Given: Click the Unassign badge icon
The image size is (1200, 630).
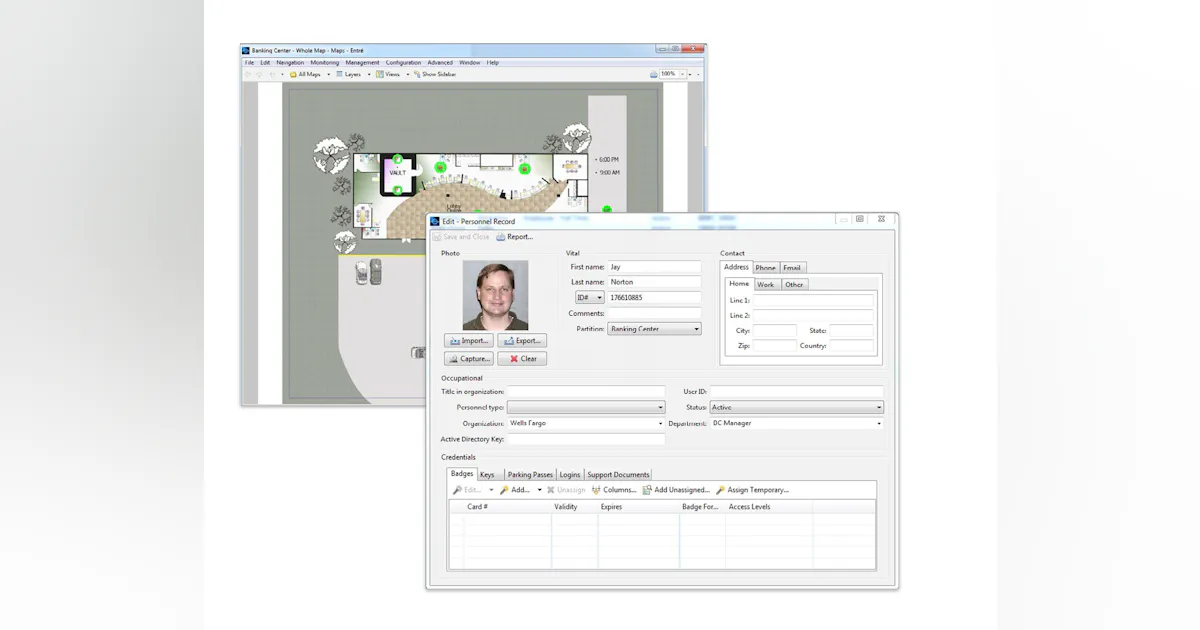Looking at the screenshot, I should click(551, 490).
